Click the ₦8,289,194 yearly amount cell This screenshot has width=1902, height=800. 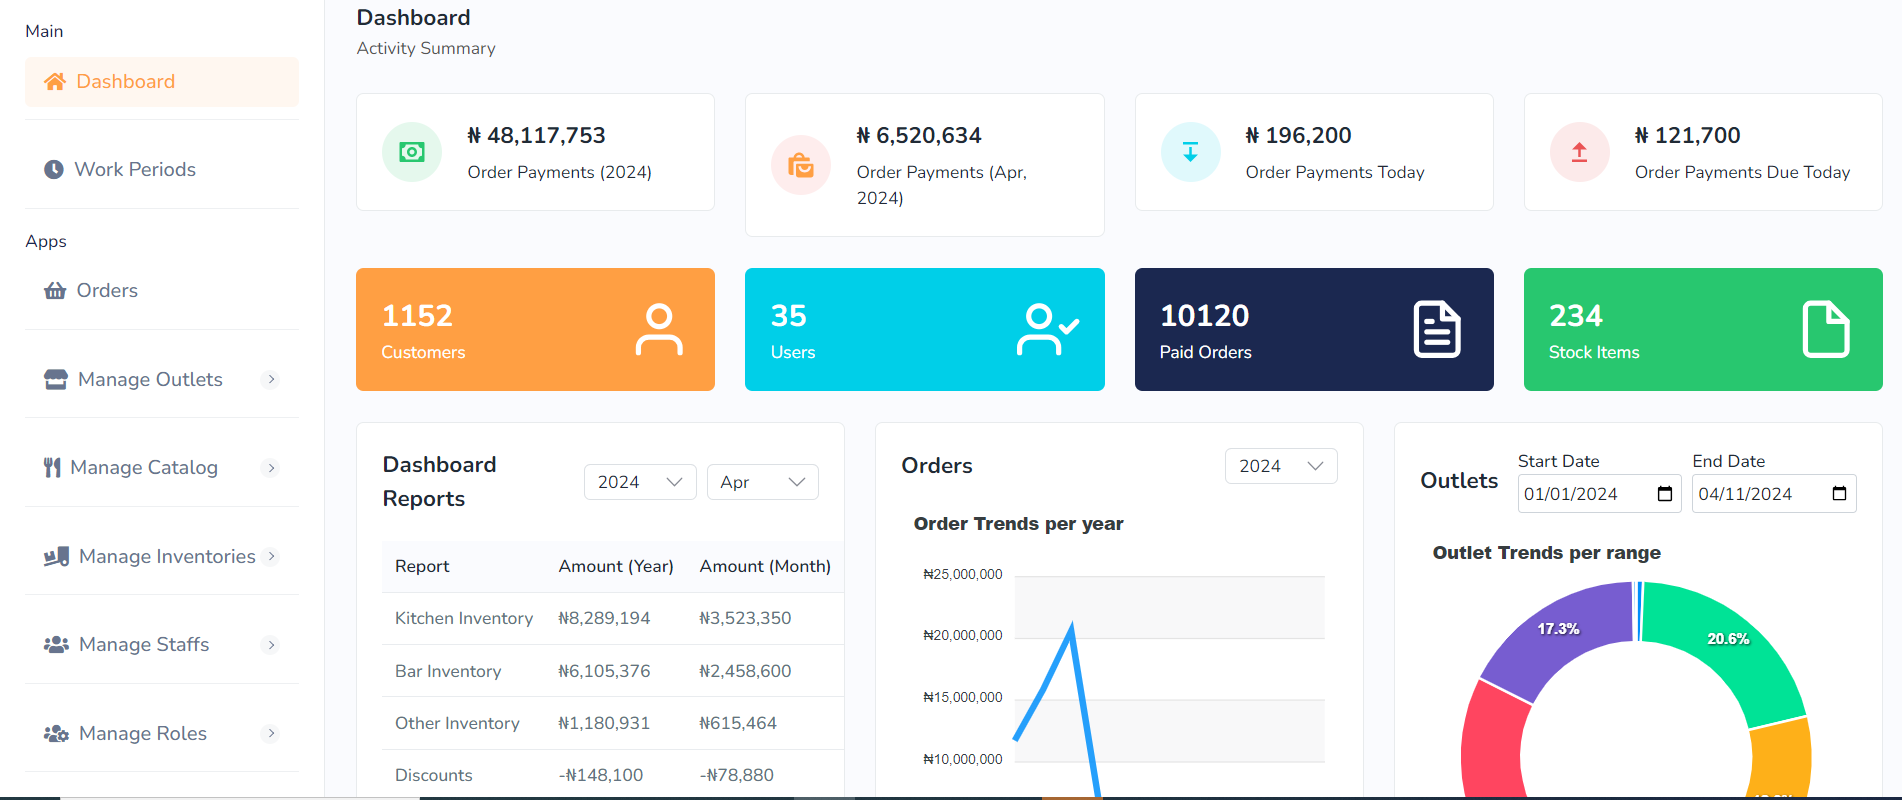[x=604, y=619]
